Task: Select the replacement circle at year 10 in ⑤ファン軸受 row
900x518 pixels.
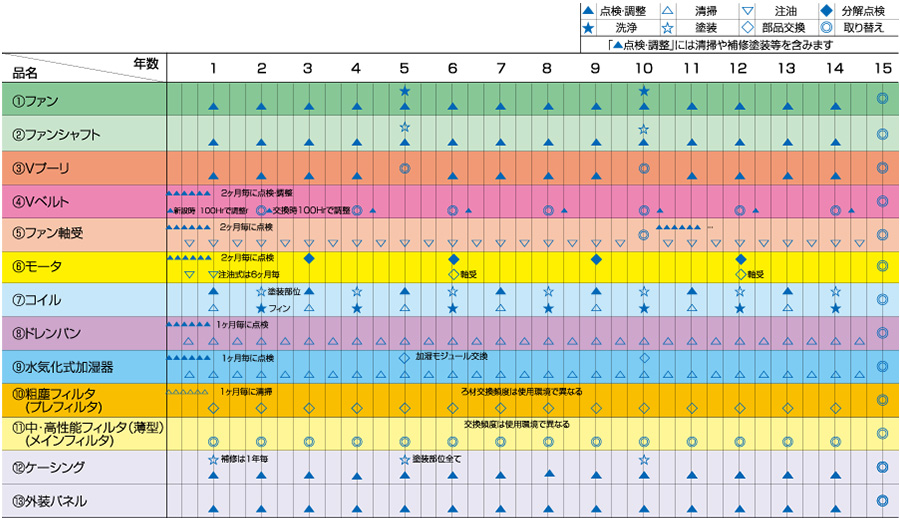Action: pos(644,234)
